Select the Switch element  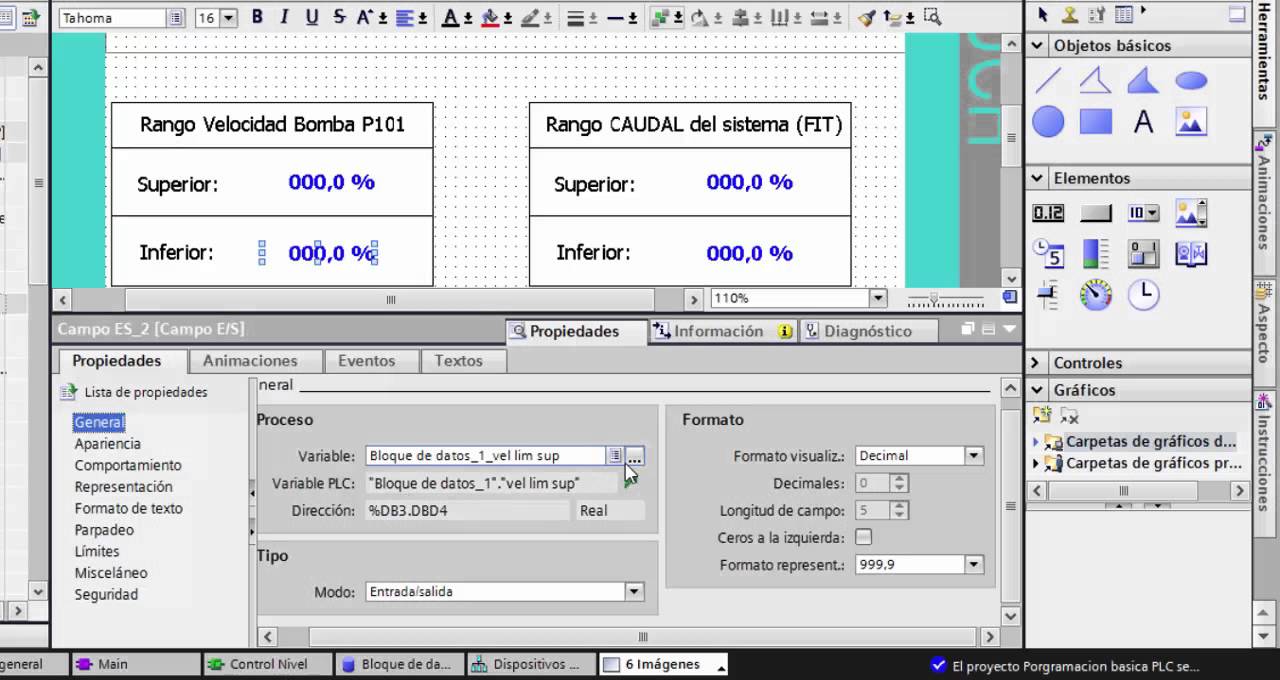pyautogui.click(x=1143, y=254)
